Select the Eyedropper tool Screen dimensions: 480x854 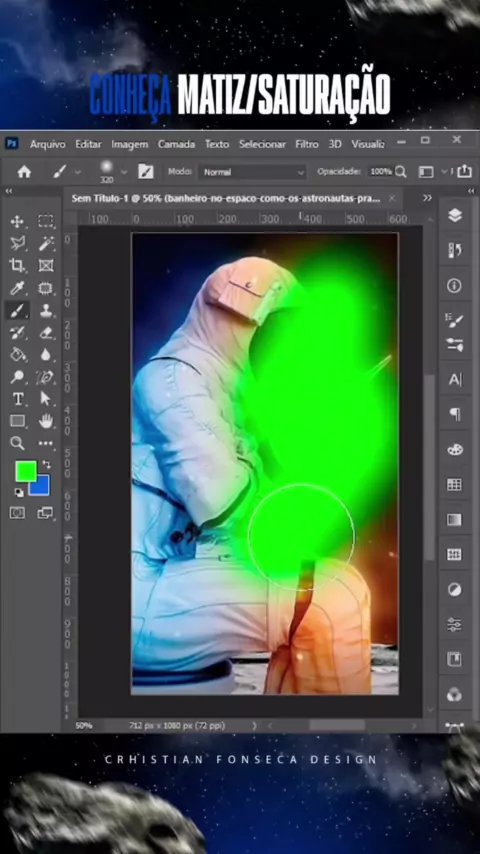(17, 288)
